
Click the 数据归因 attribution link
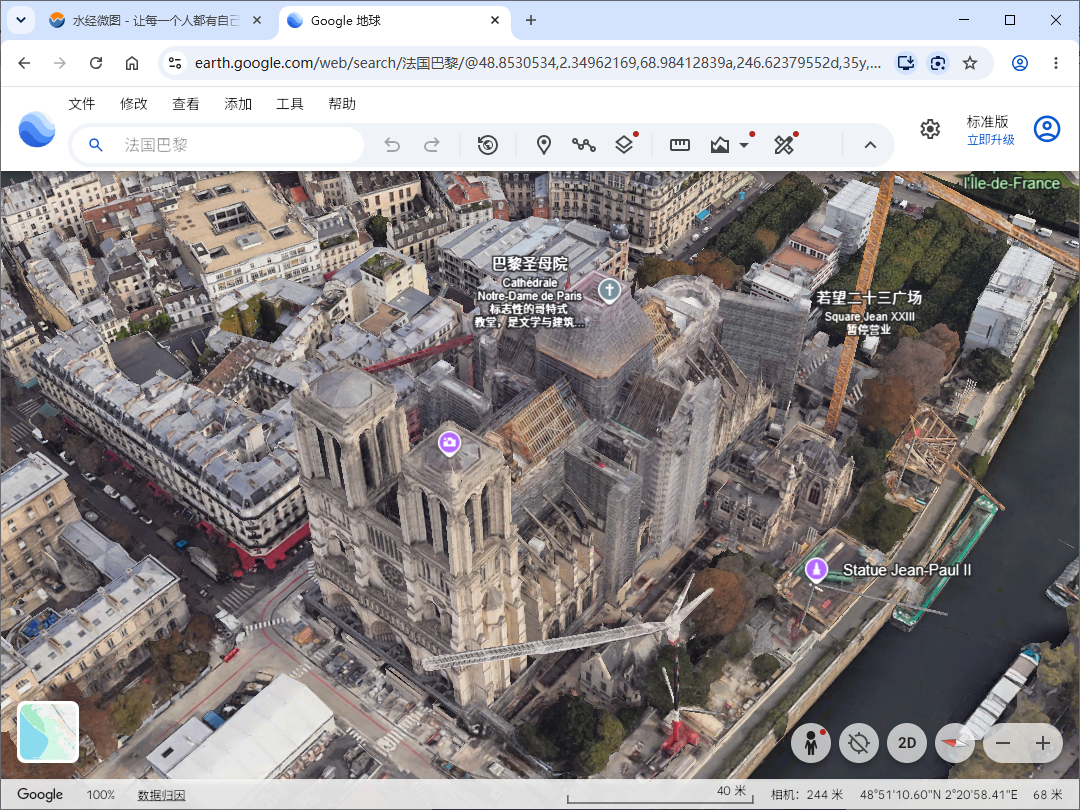161,795
